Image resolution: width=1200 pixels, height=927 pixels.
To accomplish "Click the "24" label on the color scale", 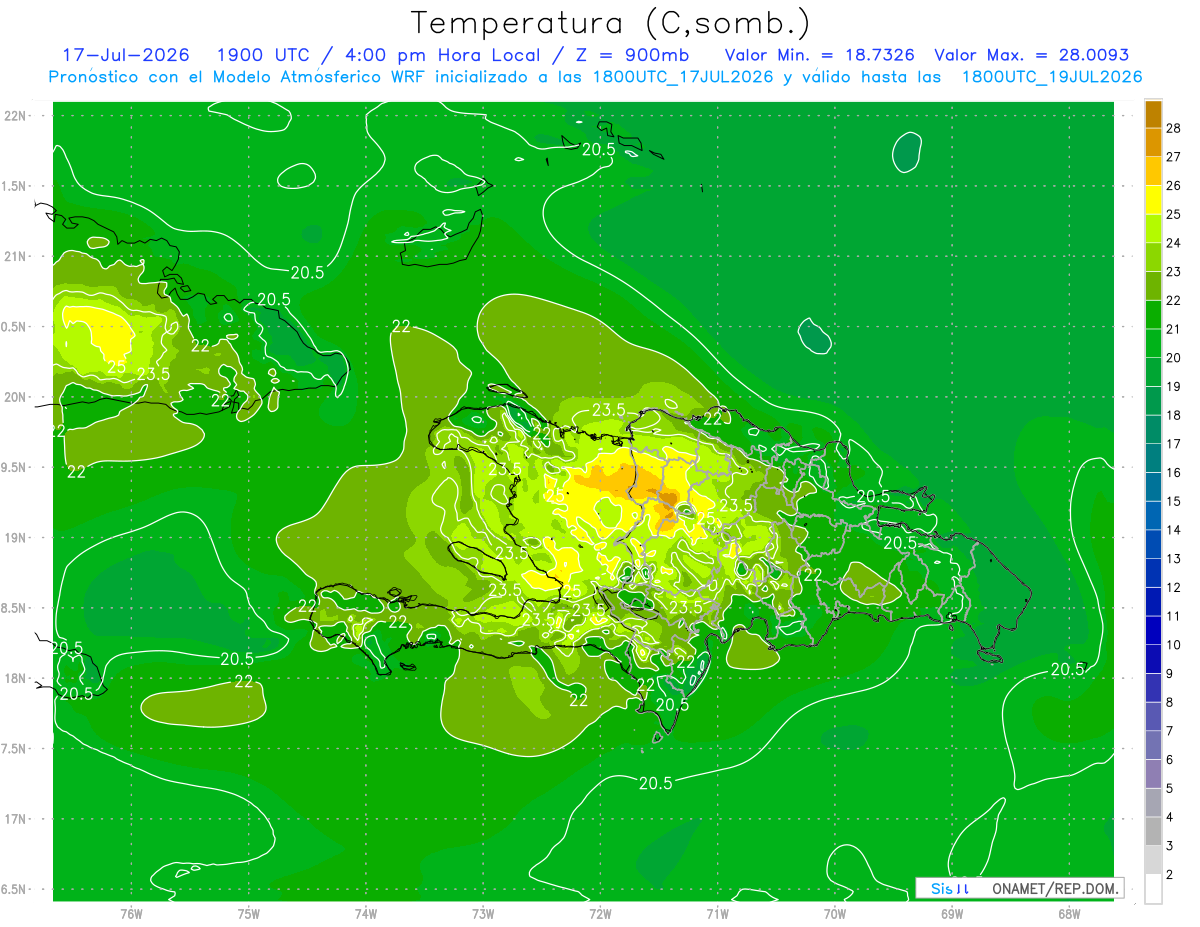I will pyautogui.click(x=1174, y=243).
